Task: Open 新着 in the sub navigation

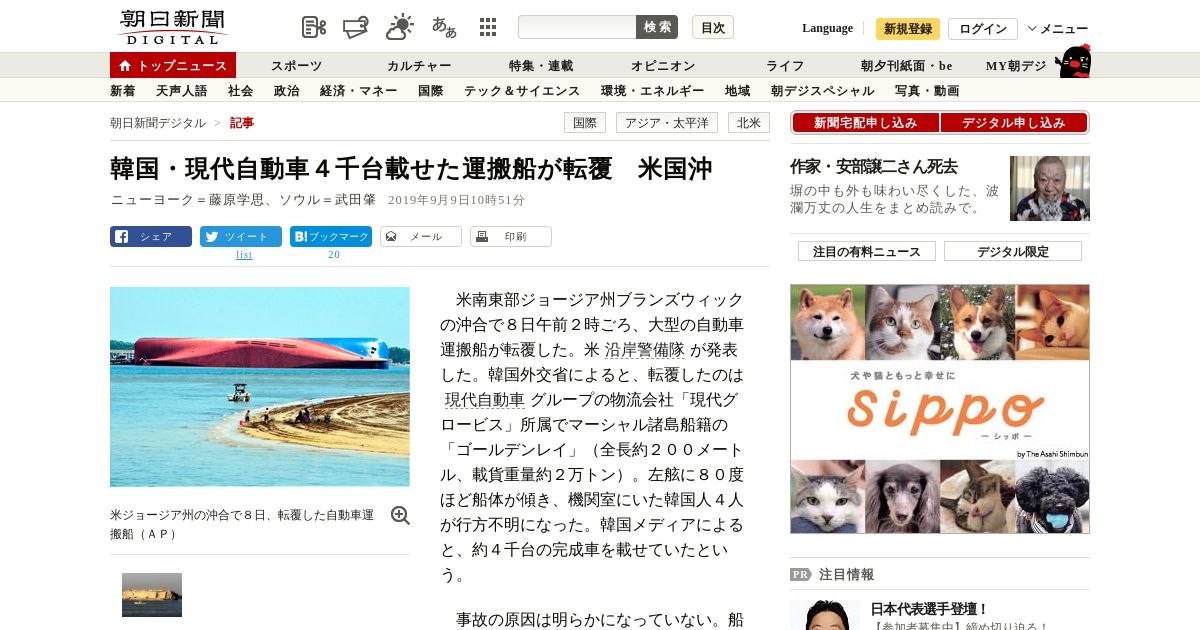Action: pos(123,91)
